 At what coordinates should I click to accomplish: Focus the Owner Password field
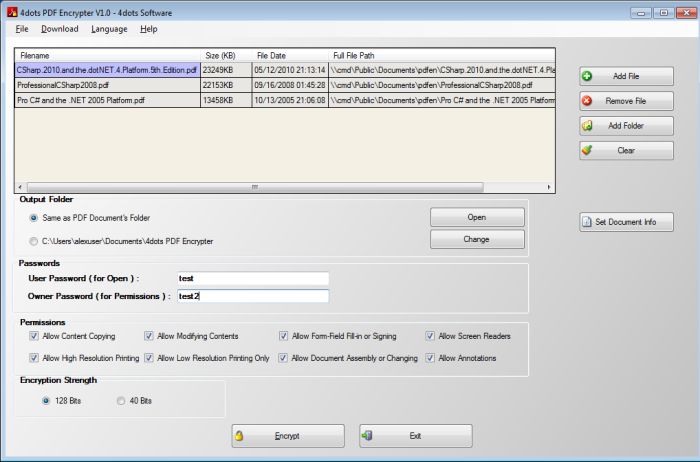click(253, 296)
